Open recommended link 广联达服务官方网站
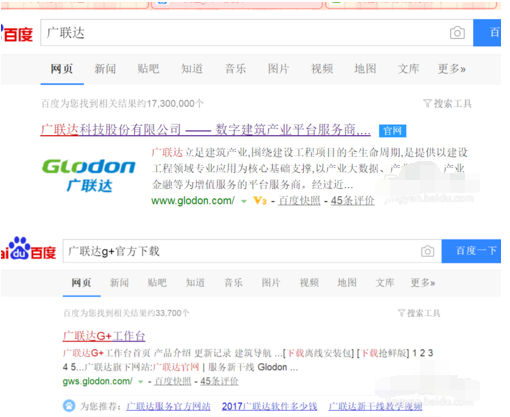This screenshot has width=510, height=417. click(168, 406)
